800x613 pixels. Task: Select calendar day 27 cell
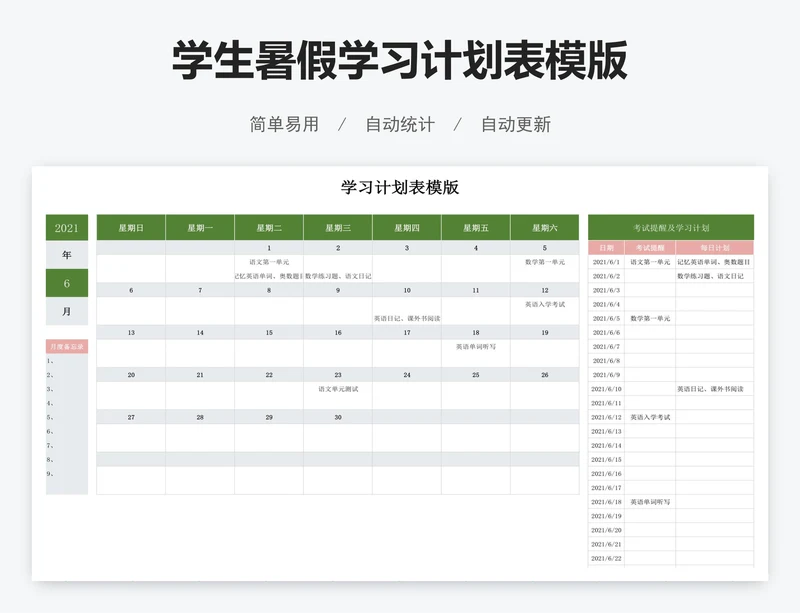[x=131, y=418]
